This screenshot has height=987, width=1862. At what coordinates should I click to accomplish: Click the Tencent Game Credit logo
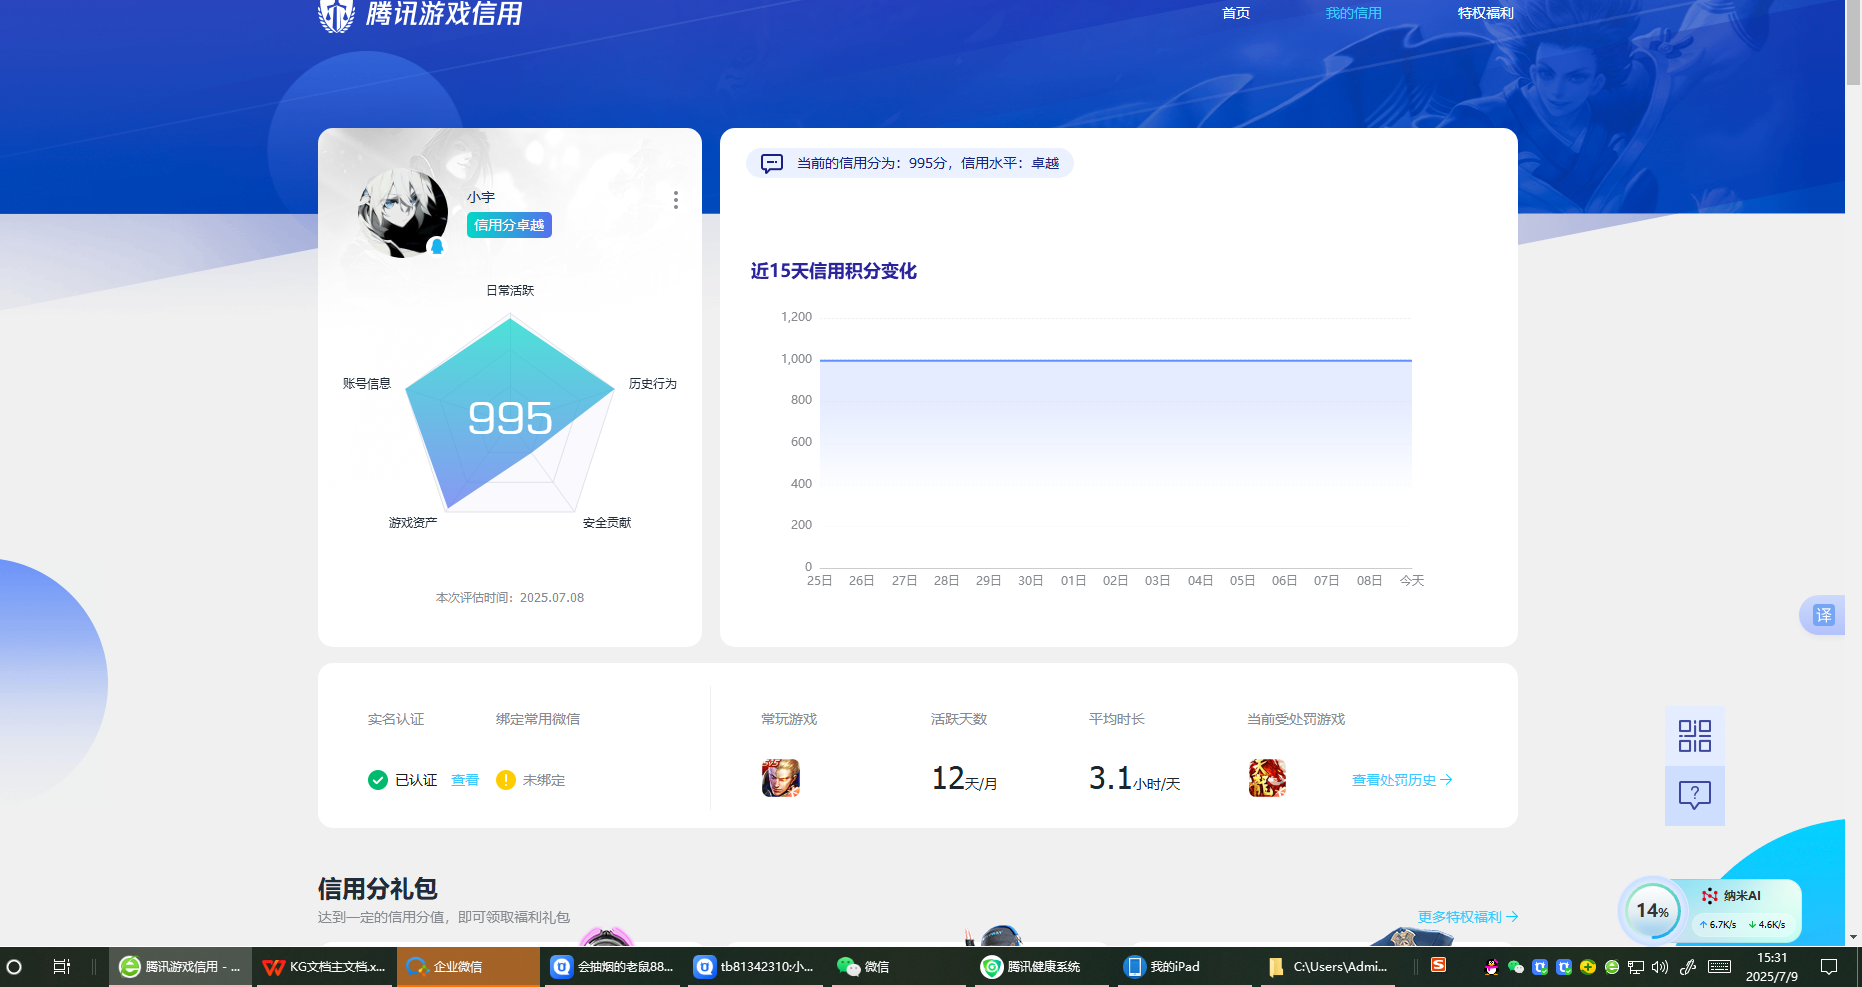click(x=420, y=14)
